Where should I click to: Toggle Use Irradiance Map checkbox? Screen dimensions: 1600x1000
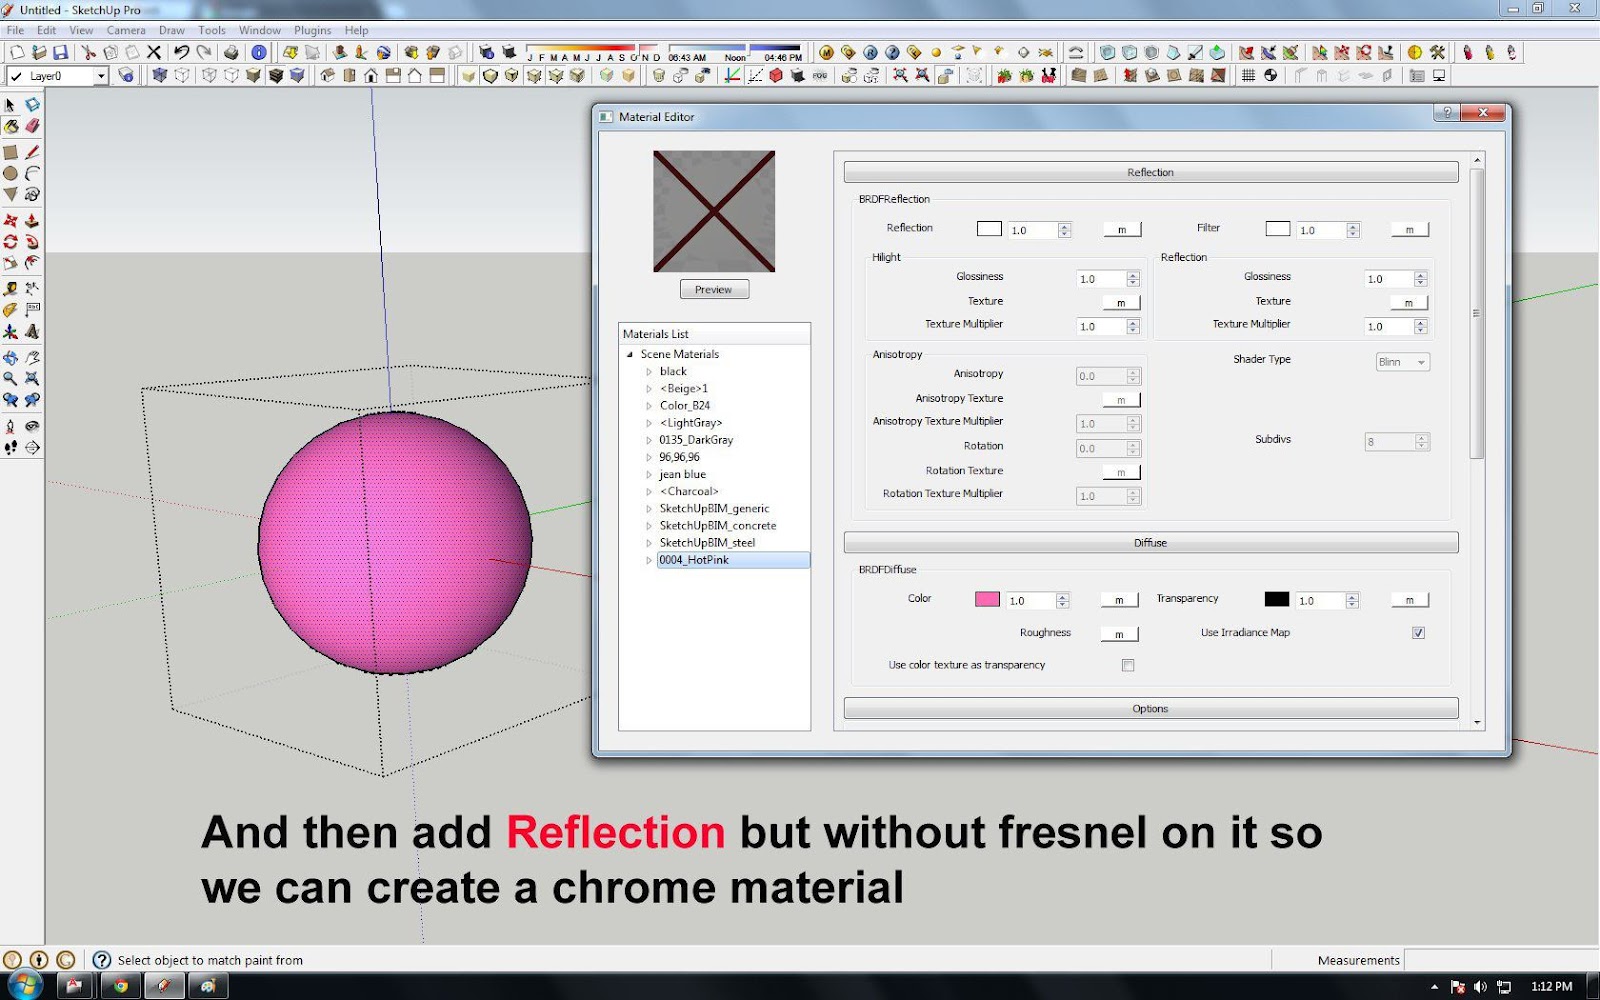click(x=1418, y=633)
